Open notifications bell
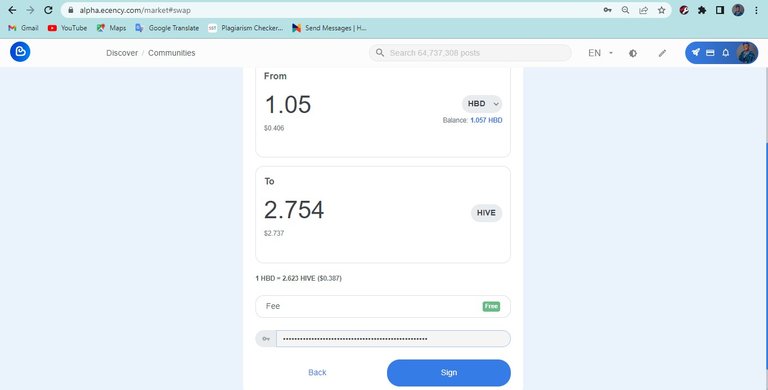This screenshot has width=768, height=390. [x=725, y=52]
